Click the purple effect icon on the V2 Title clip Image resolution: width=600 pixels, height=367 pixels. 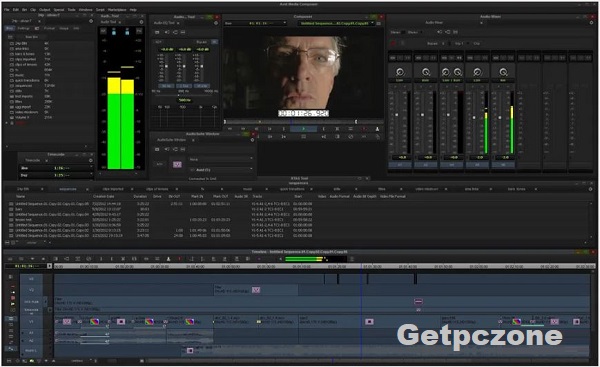(256, 290)
